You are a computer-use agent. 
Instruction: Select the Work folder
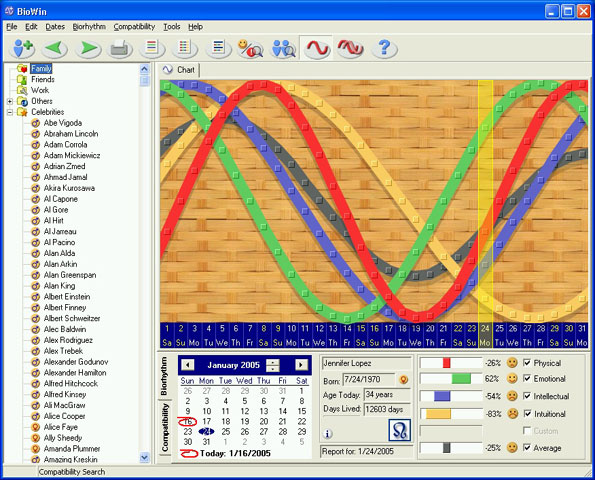click(x=40, y=90)
